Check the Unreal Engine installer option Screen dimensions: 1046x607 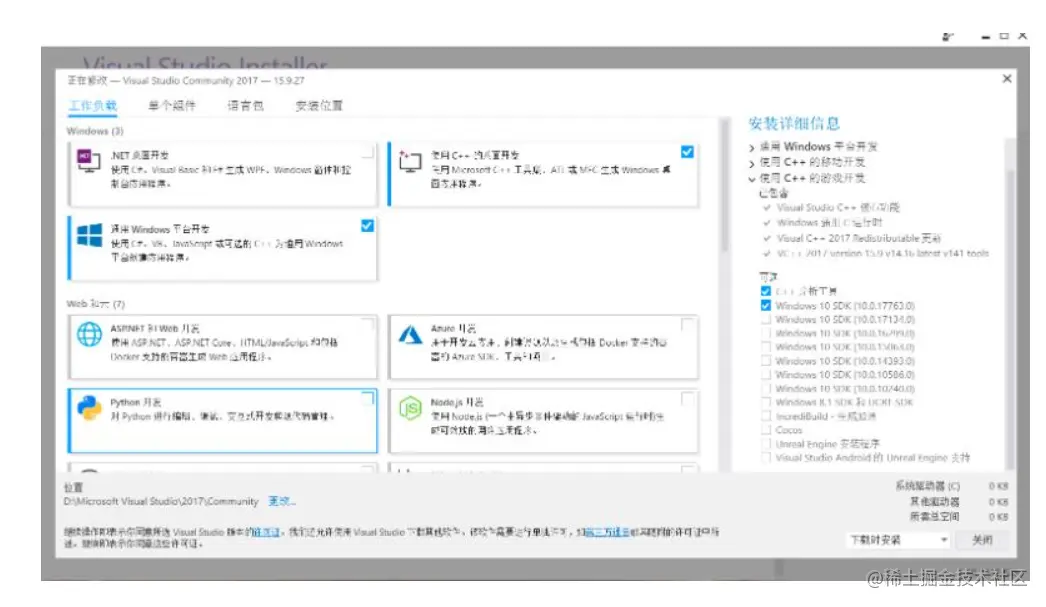[766, 444]
